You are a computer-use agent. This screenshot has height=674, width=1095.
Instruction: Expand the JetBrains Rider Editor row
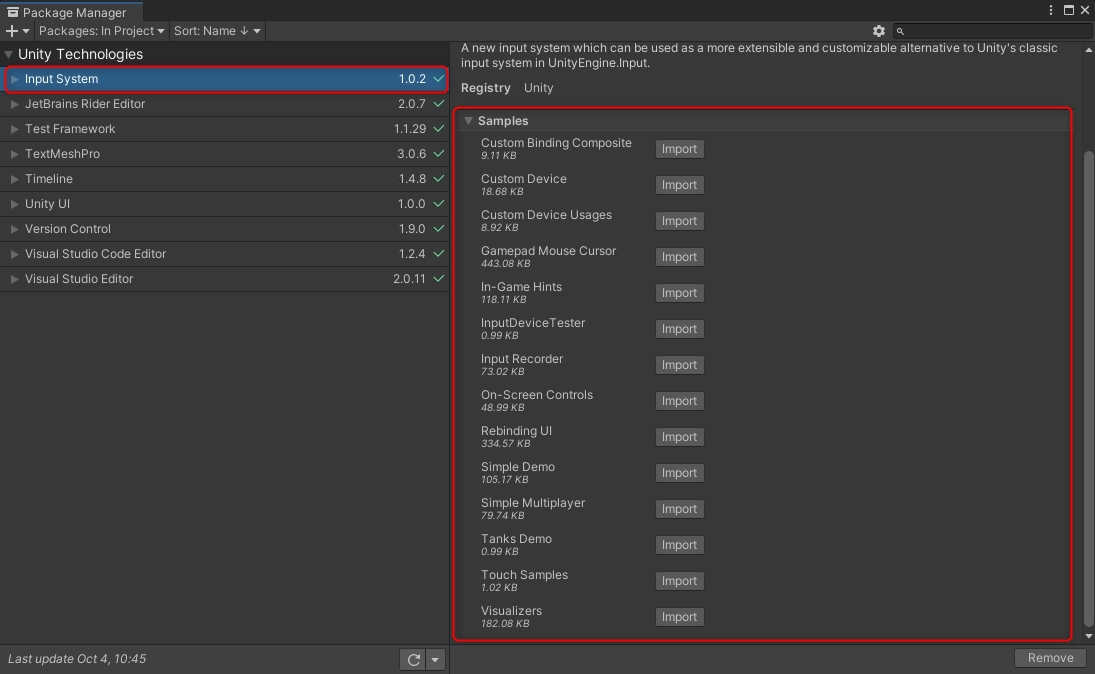pyautogui.click(x=14, y=104)
